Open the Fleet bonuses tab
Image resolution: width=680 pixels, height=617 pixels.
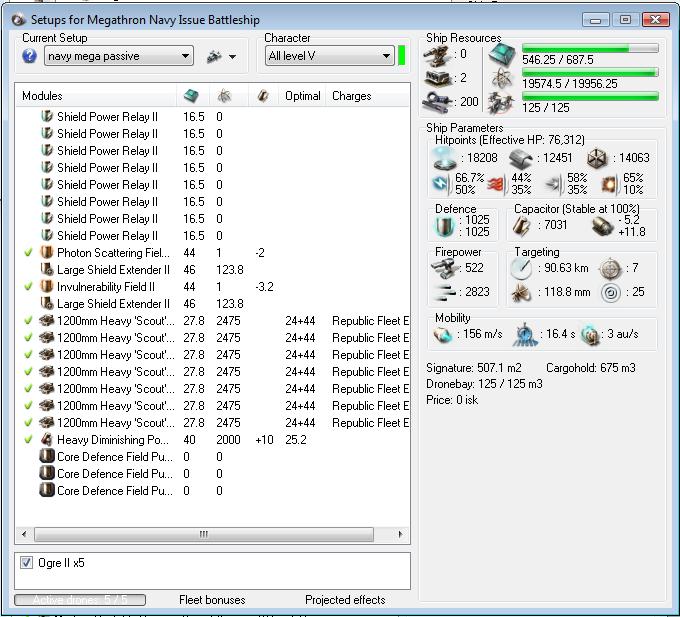(x=212, y=600)
